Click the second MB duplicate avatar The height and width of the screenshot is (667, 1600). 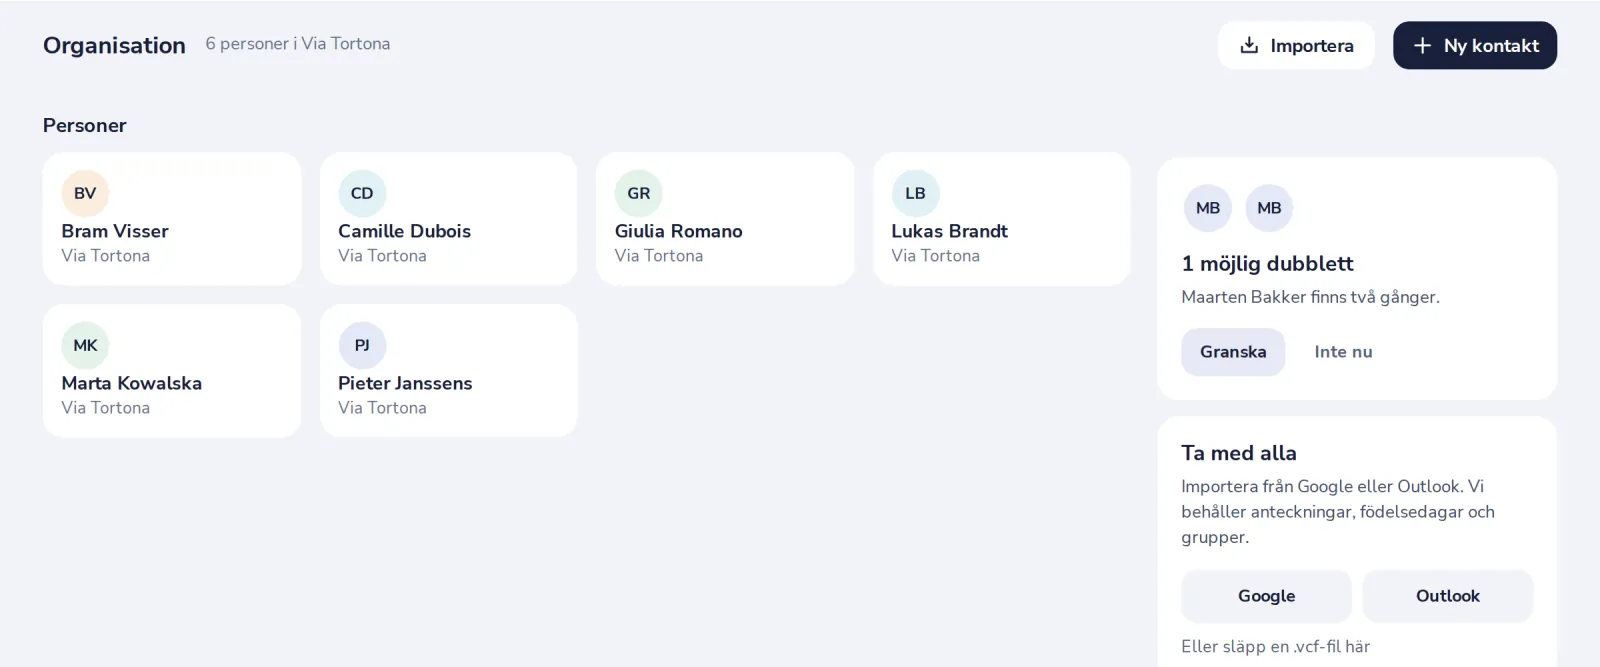click(1269, 208)
